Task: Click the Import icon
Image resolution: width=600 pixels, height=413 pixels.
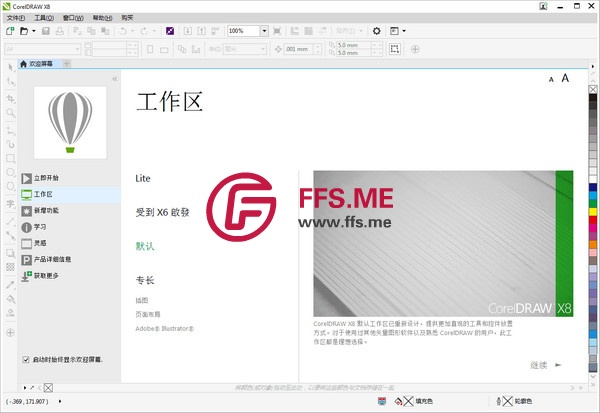Action: (x=188, y=31)
